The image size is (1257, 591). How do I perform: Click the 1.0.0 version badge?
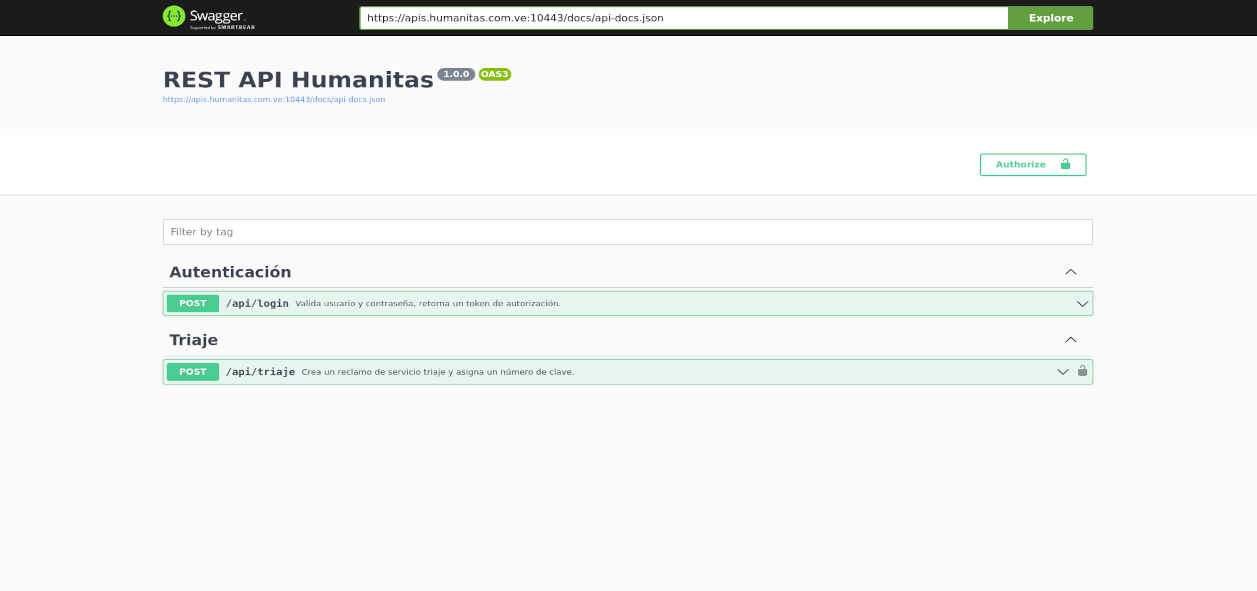point(456,72)
